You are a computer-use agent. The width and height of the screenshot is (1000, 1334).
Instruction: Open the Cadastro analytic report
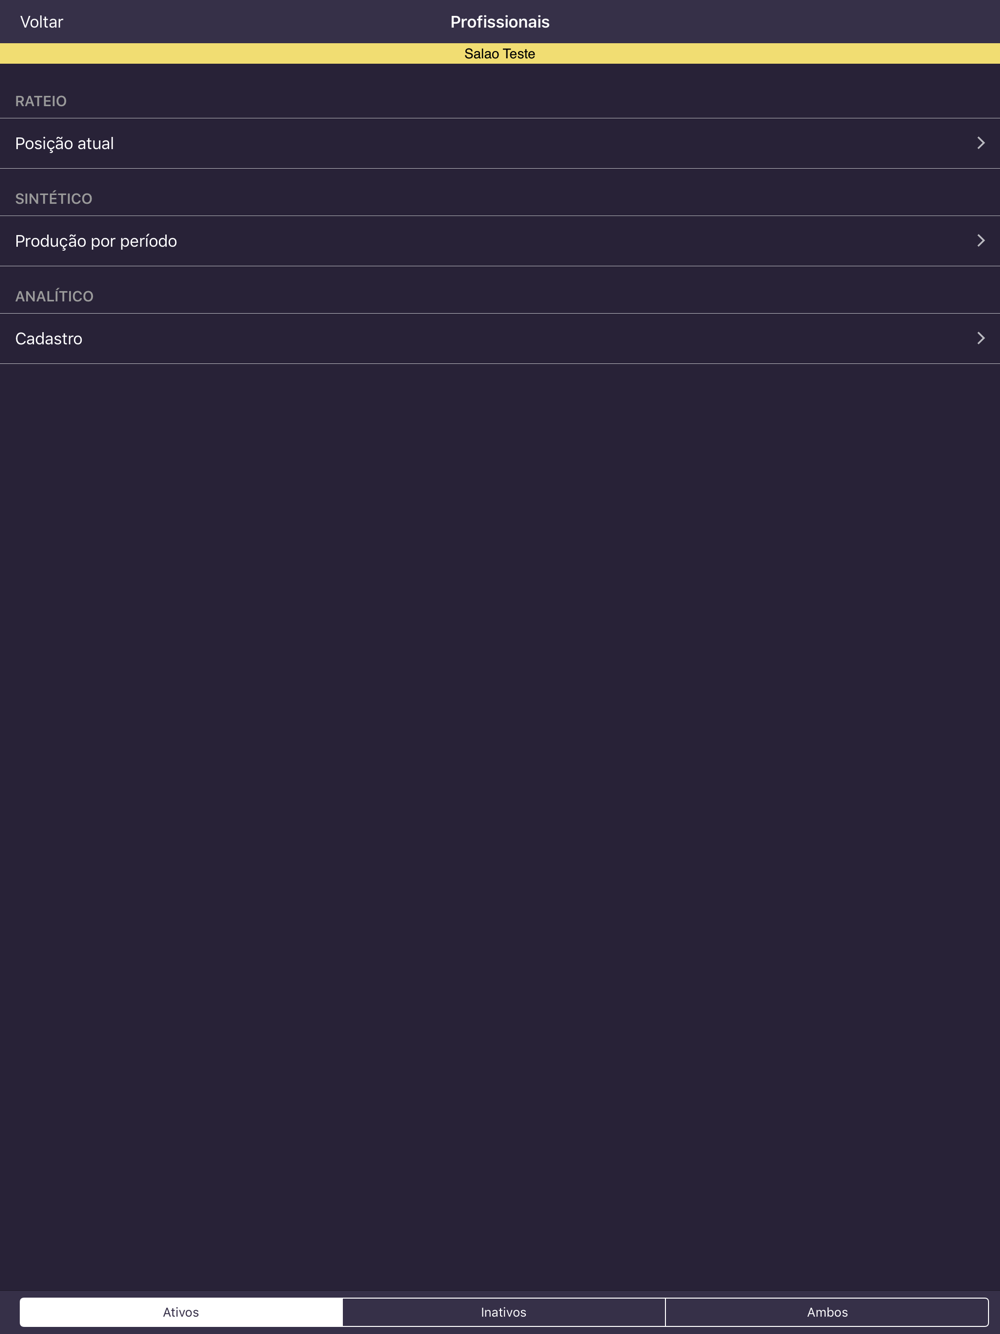(x=49, y=339)
